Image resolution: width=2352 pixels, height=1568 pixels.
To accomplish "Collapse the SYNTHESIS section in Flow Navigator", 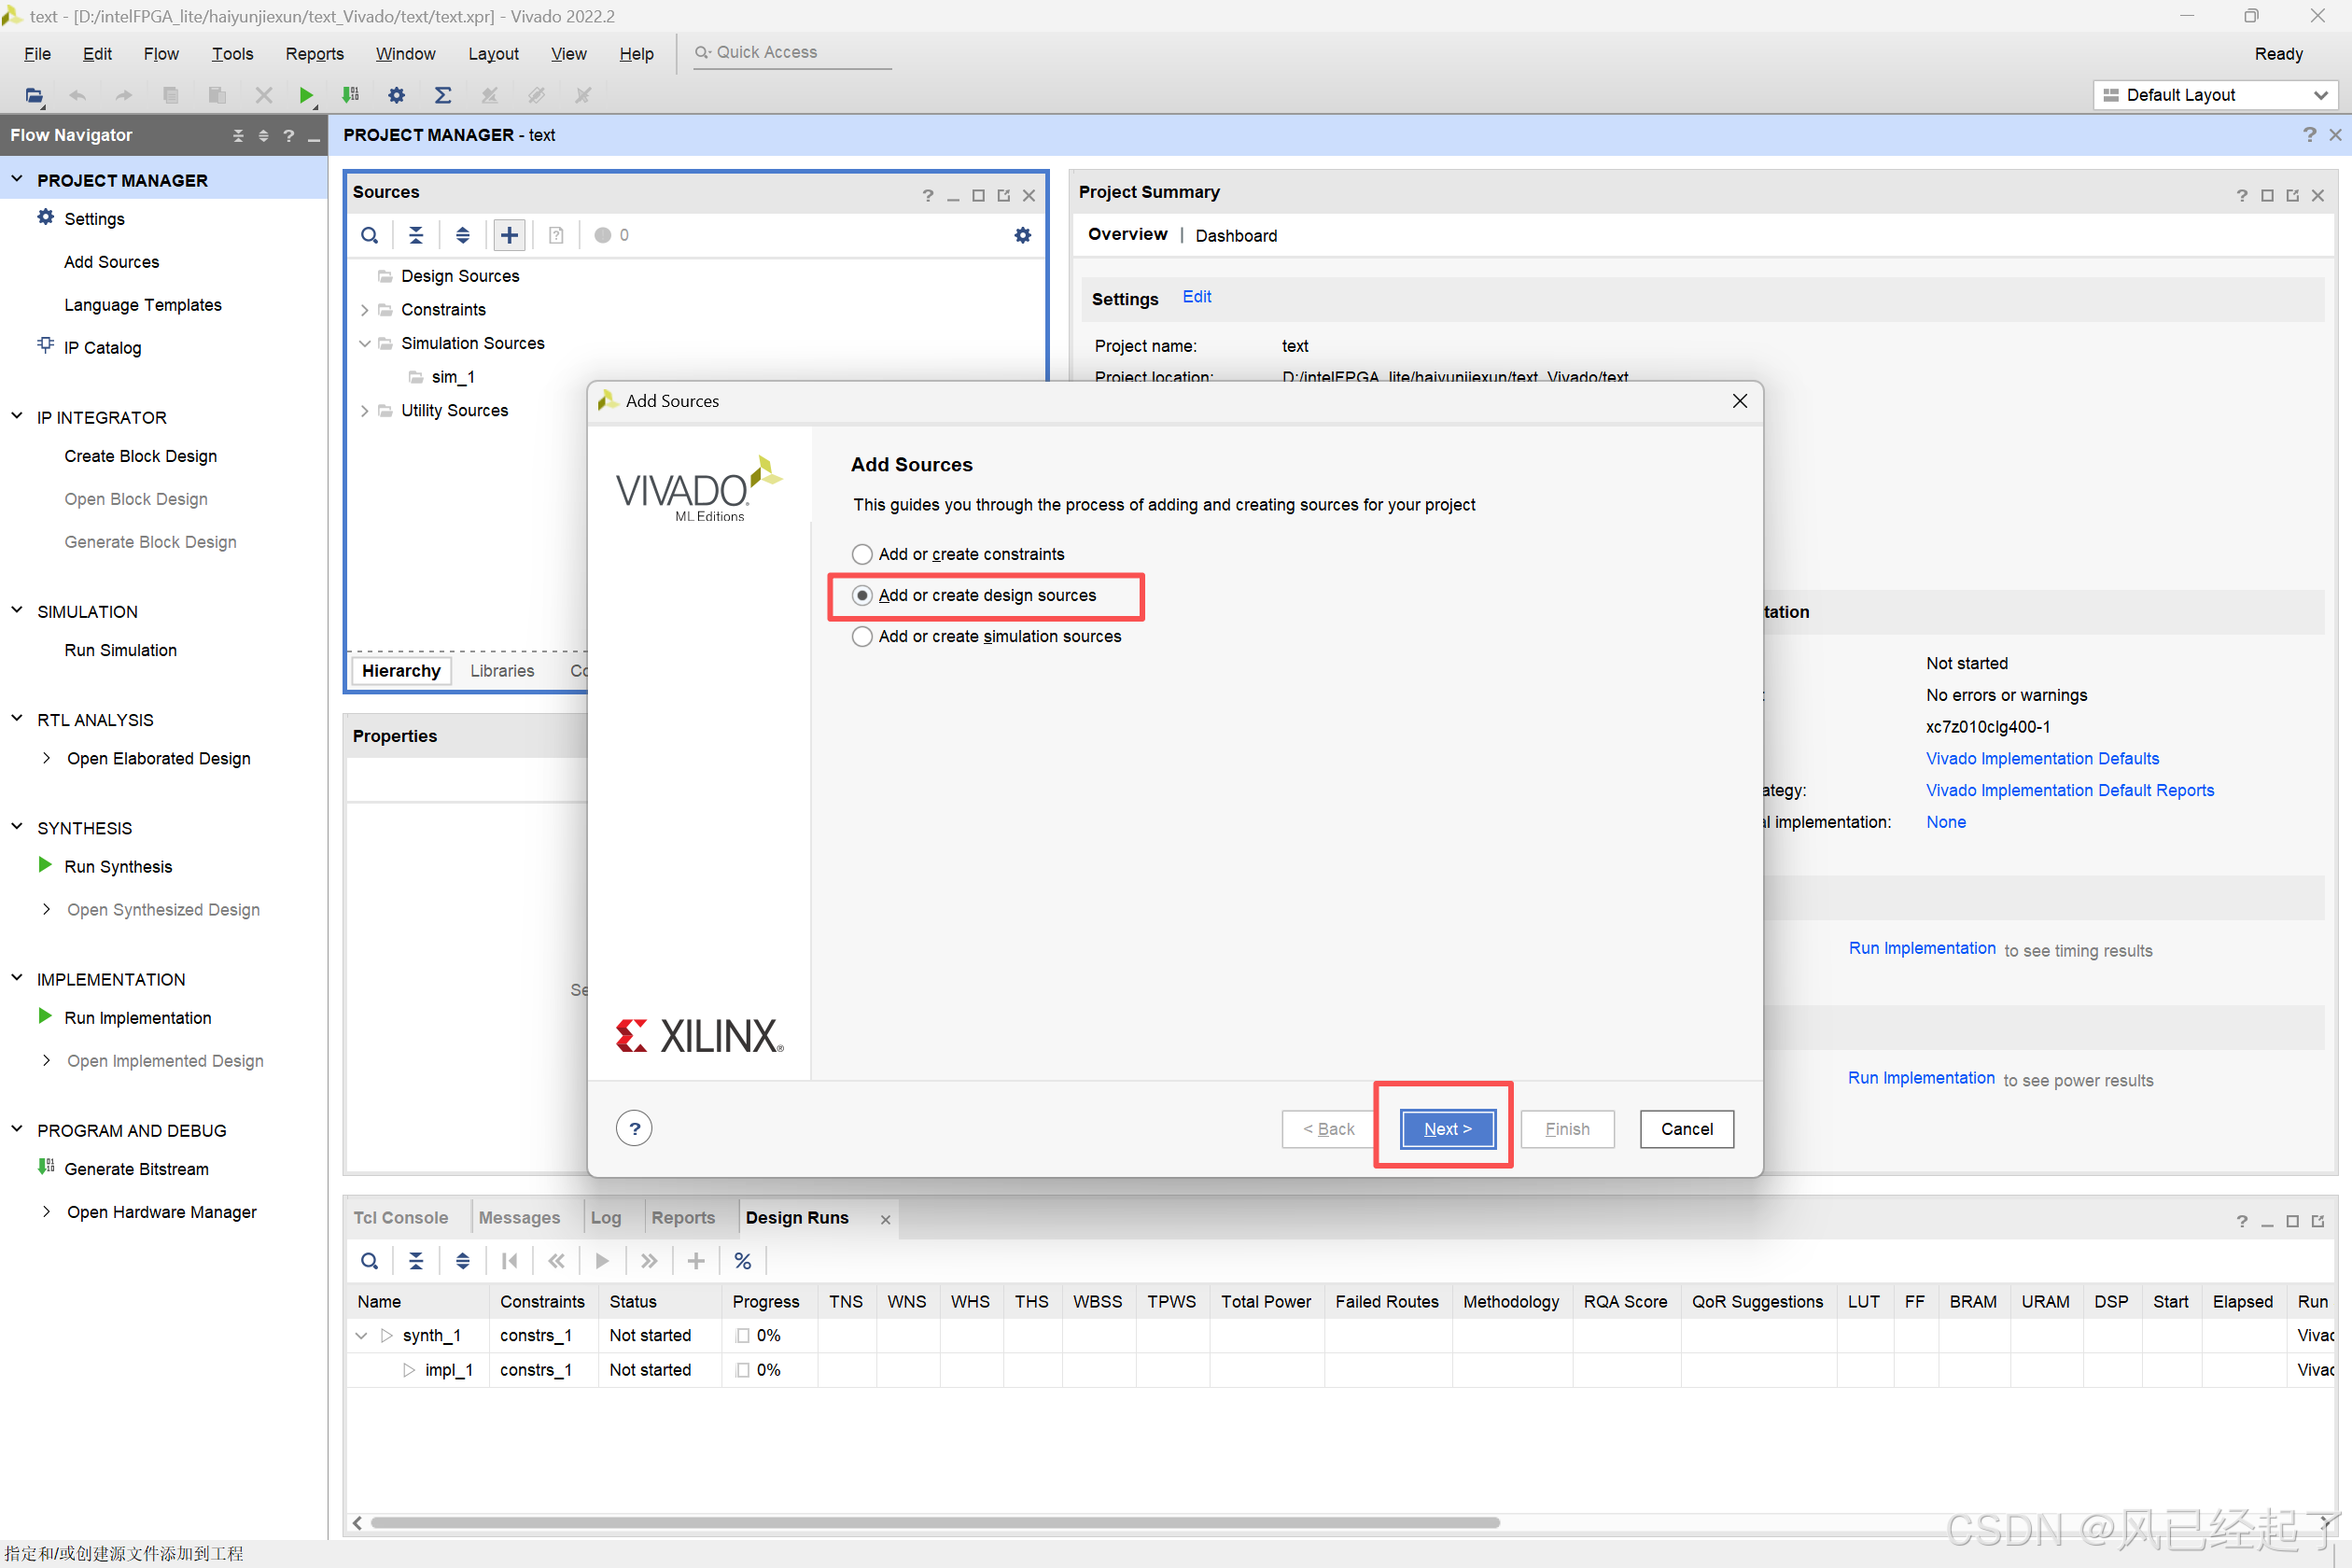I will (17, 826).
